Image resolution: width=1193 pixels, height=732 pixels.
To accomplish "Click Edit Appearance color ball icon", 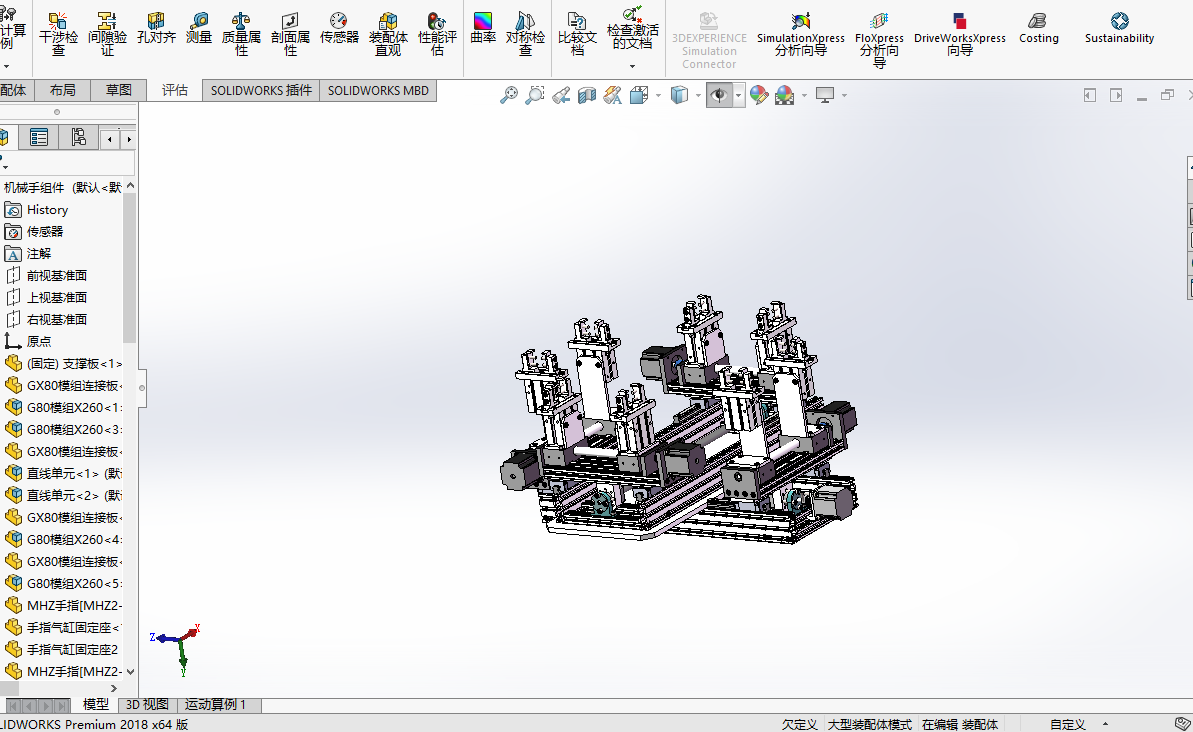I will [x=759, y=95].
